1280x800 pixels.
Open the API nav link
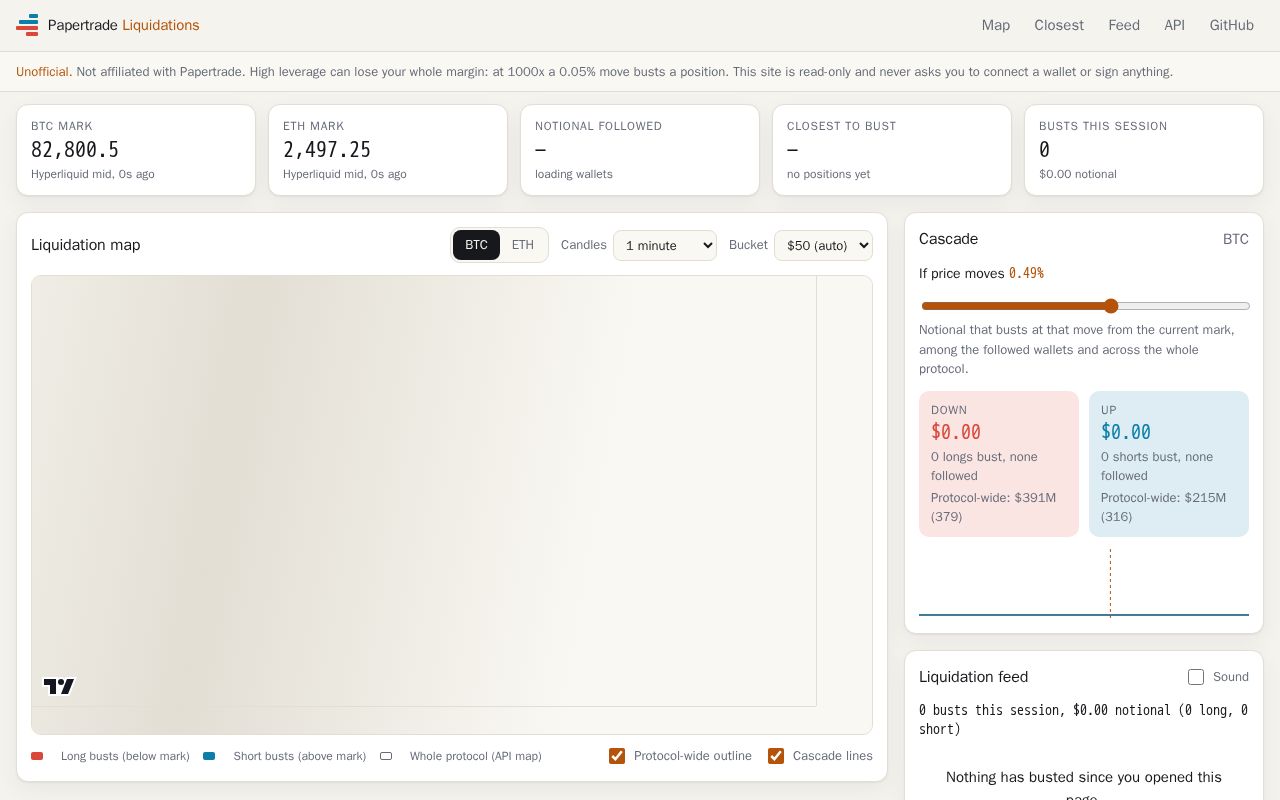pos(1174,25)
